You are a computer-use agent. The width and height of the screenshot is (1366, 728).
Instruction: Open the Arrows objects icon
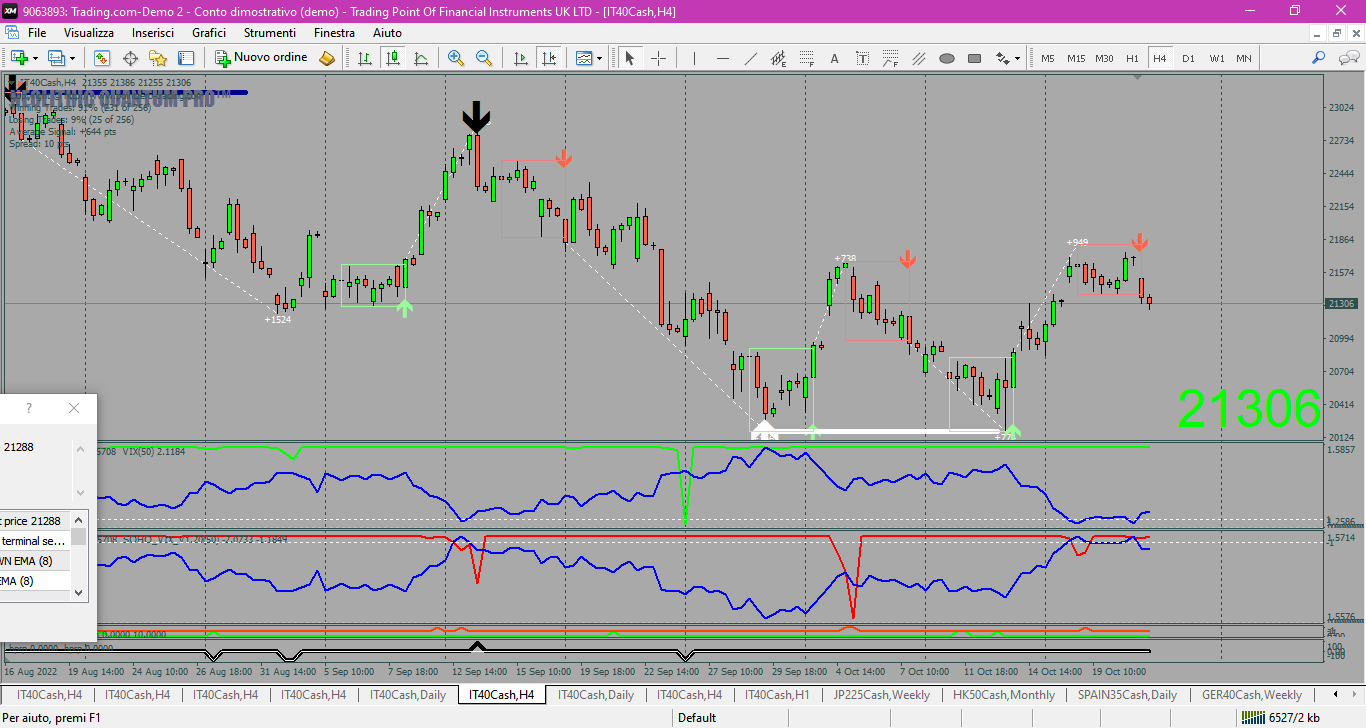click(x=1002, y=58)
